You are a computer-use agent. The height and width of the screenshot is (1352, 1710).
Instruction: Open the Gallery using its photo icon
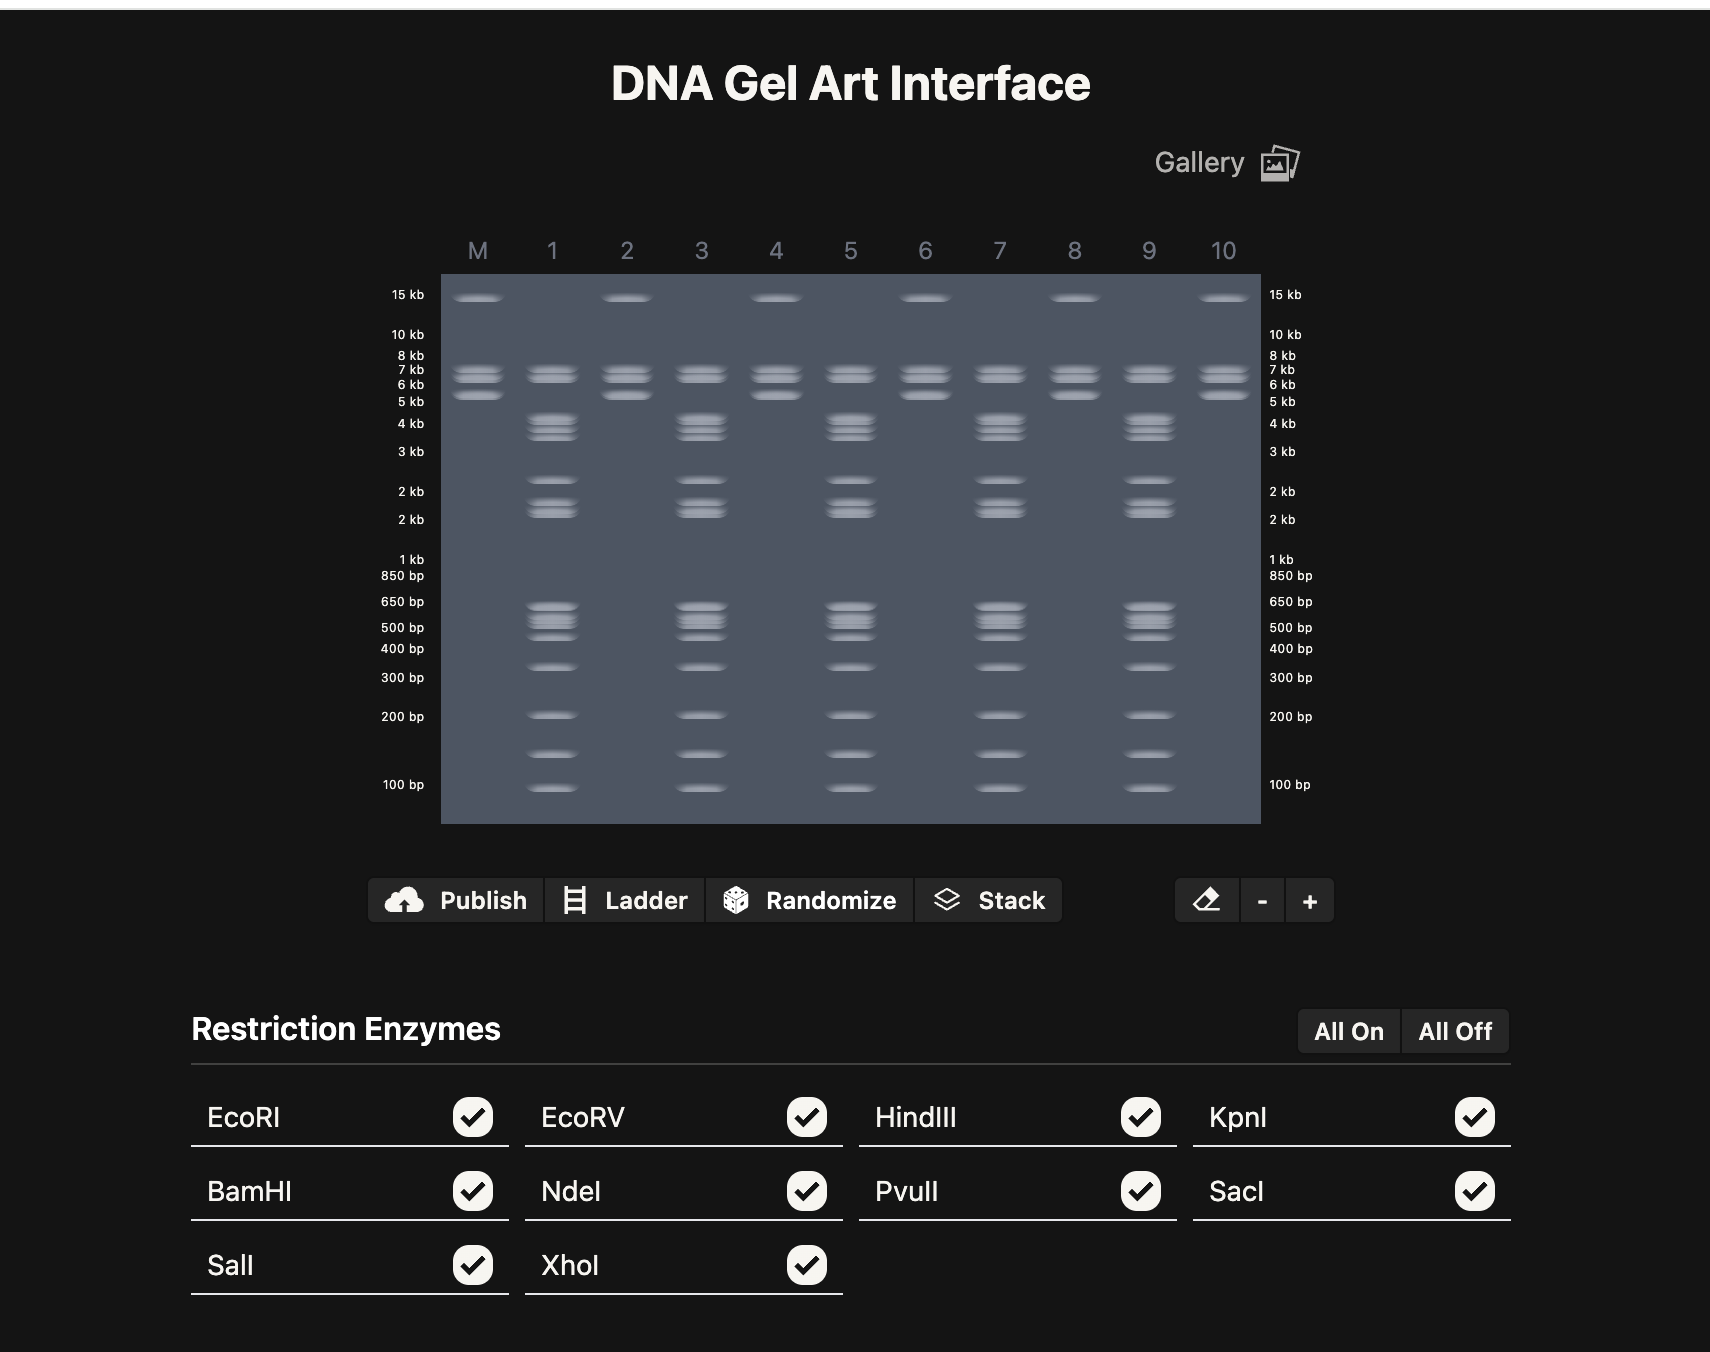1278,161
